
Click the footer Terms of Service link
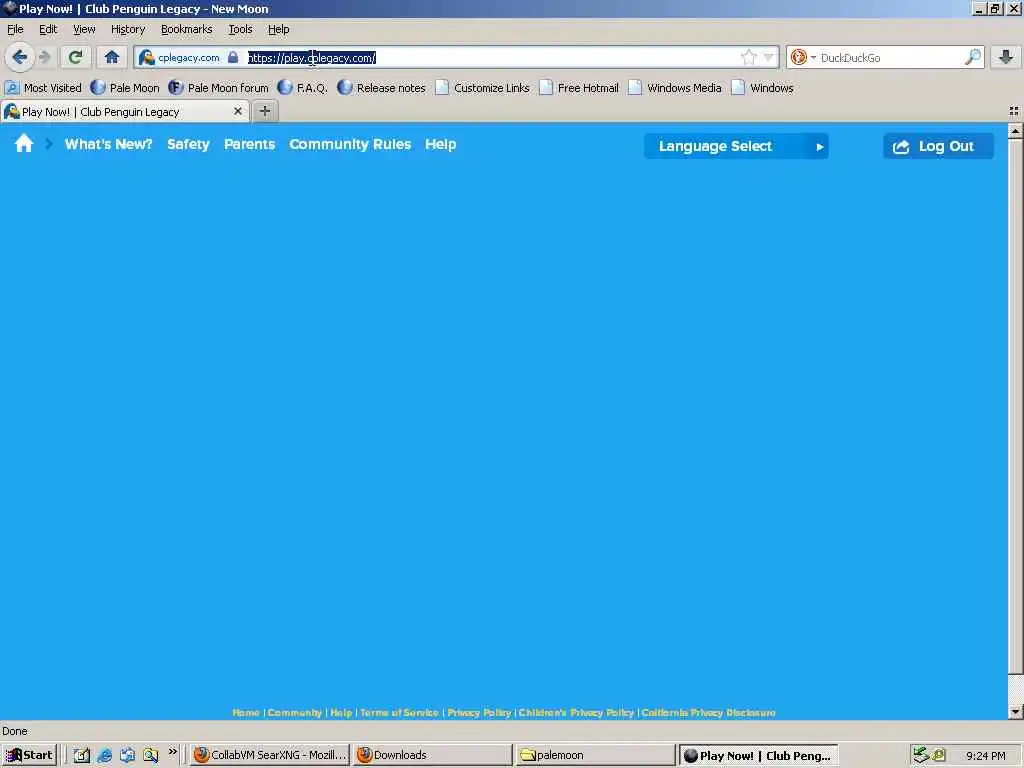point(399,712)
